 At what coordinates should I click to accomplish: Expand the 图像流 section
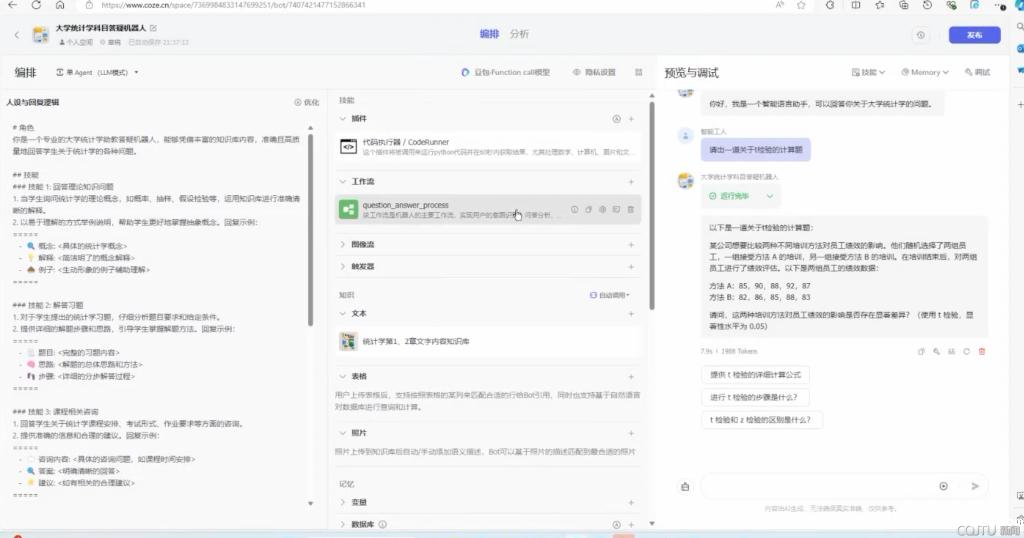(x=343, y=244)
